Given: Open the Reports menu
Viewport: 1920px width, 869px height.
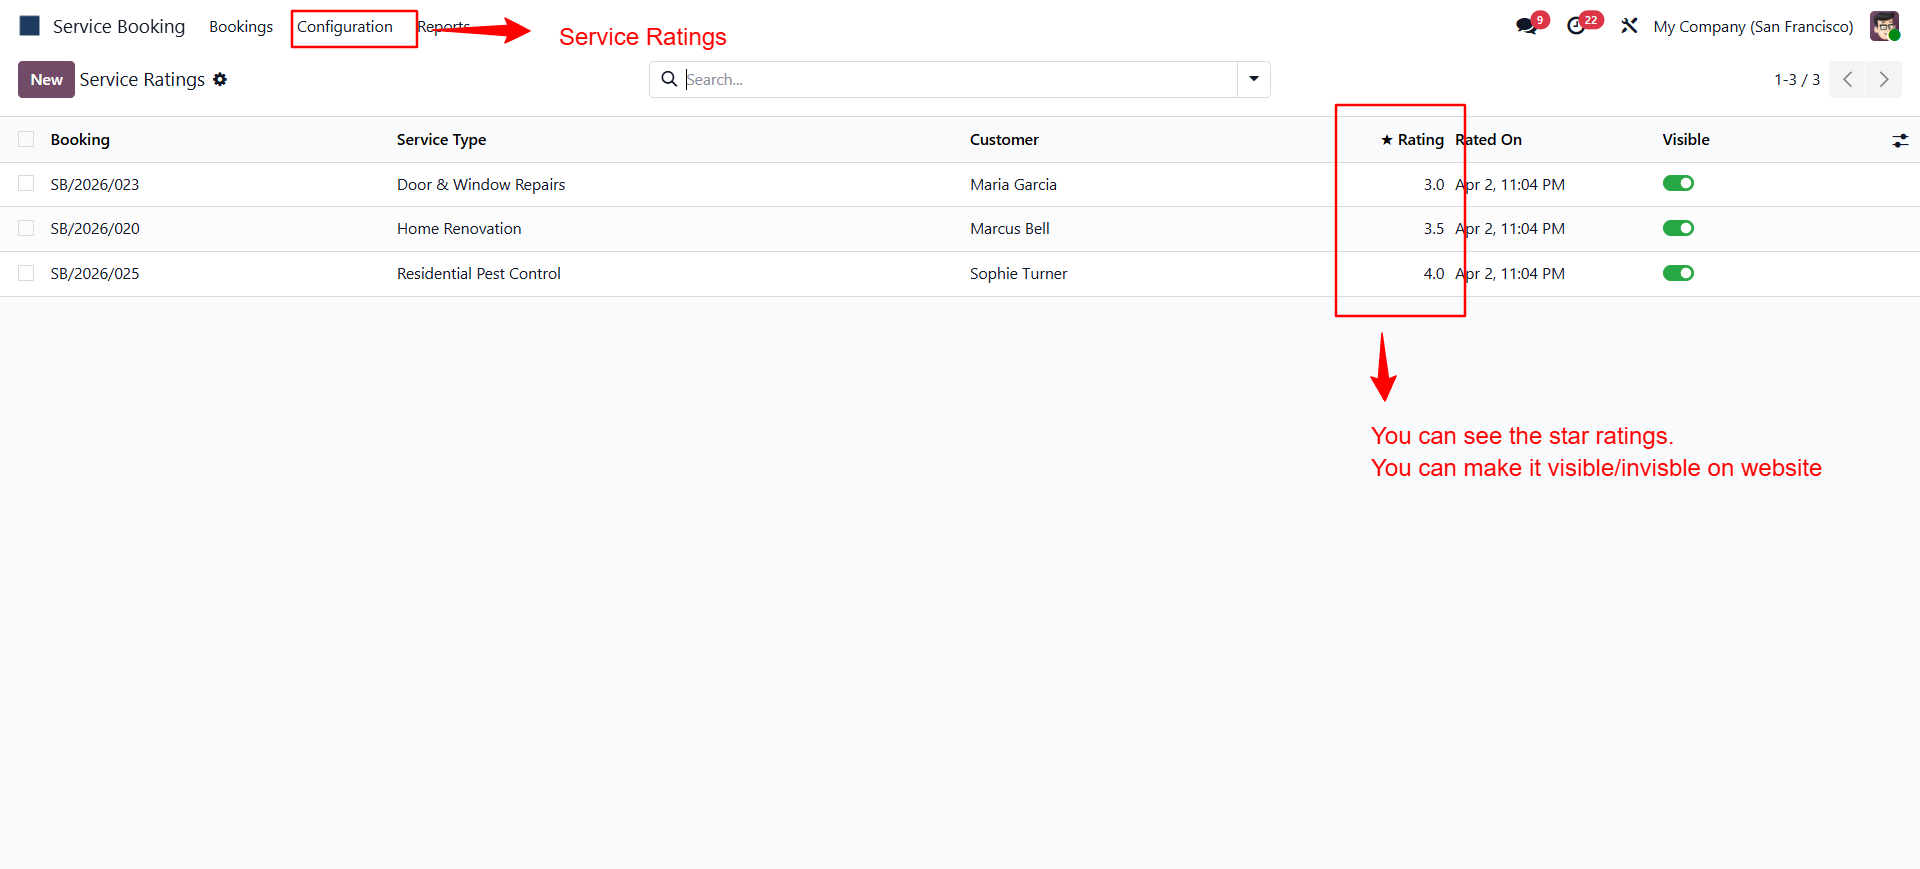Looking at the screenshot, I should coord(444,26).
